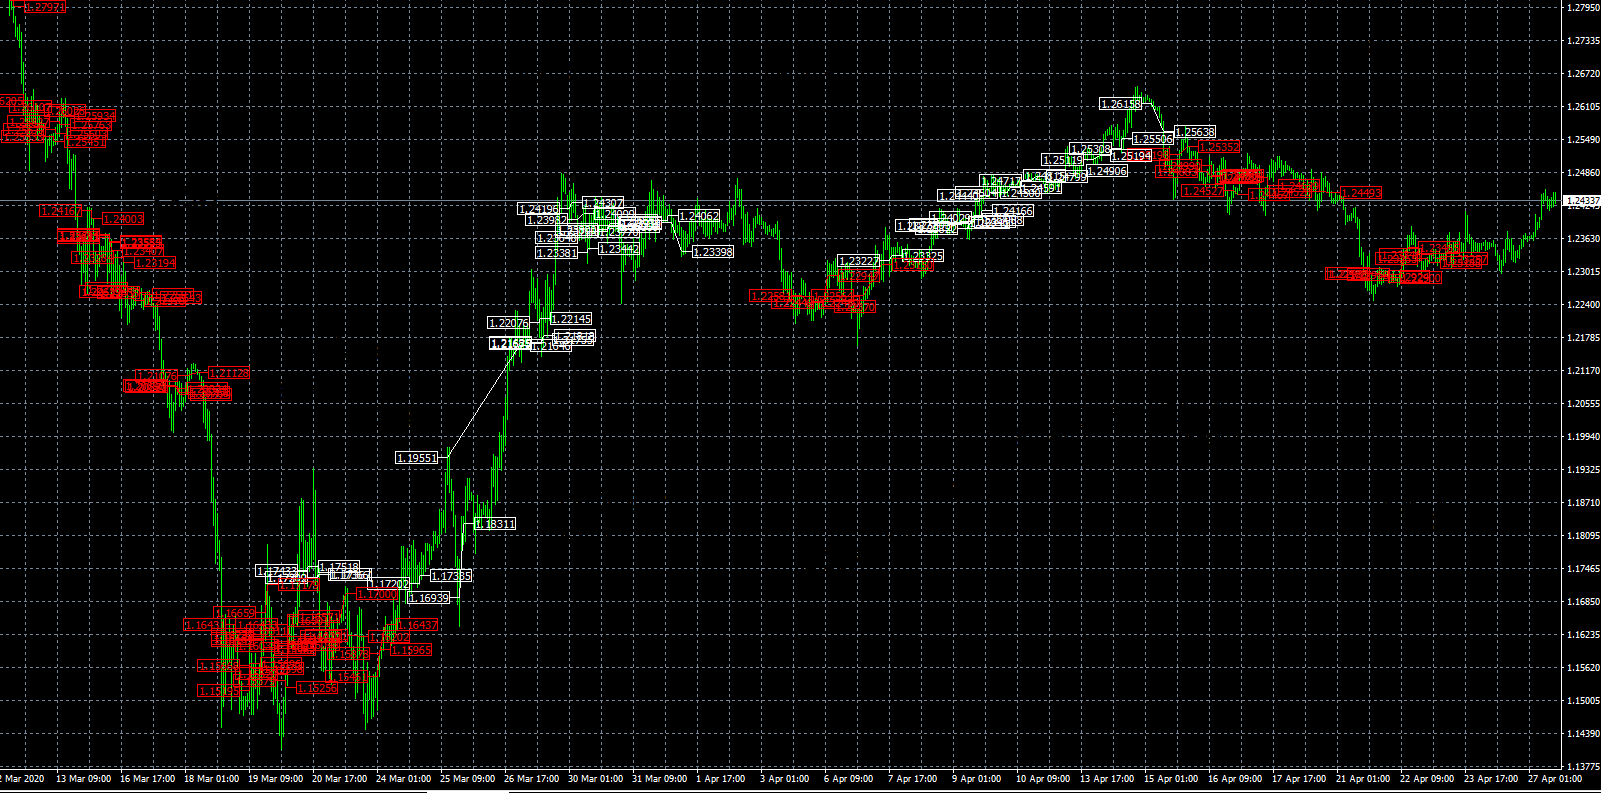Click the white trade label 1.23381
Image resolution: width=1601 pixels, height=793 pixels.
(556, 253)
